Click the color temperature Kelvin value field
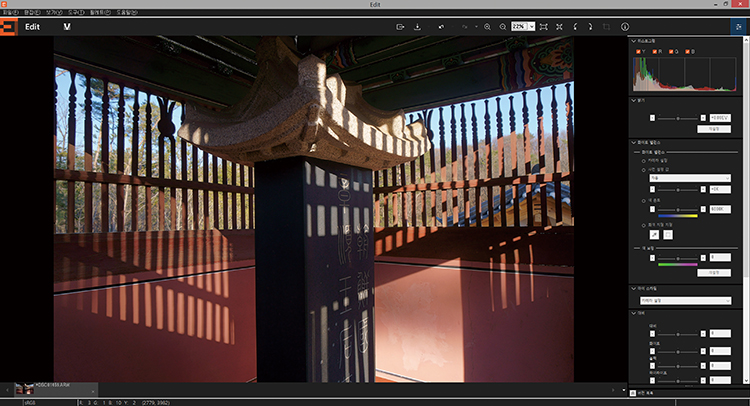The width and height of the screenshot is (750, 406). [720, 209]
